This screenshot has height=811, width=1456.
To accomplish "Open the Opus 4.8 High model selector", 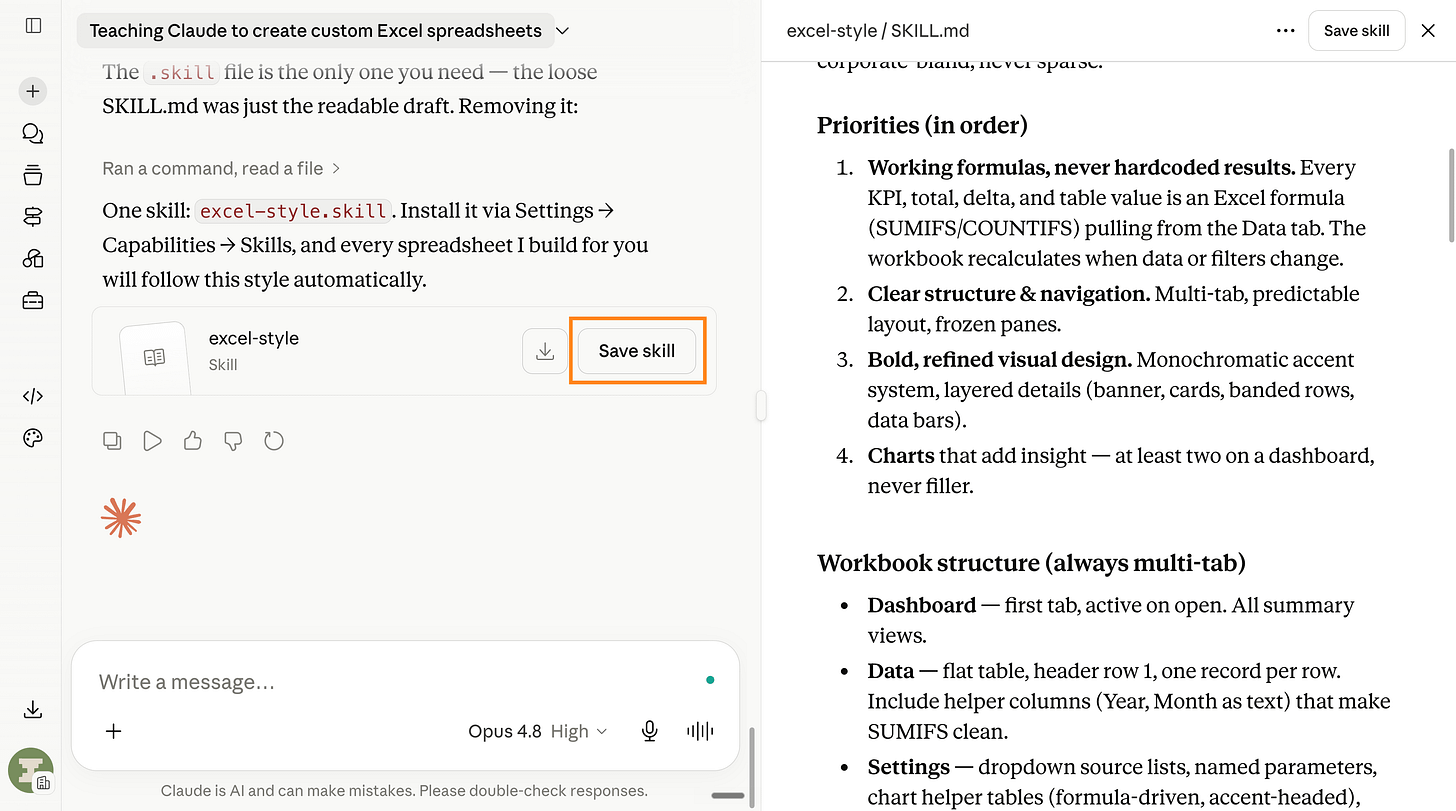I will click(538, 731).
